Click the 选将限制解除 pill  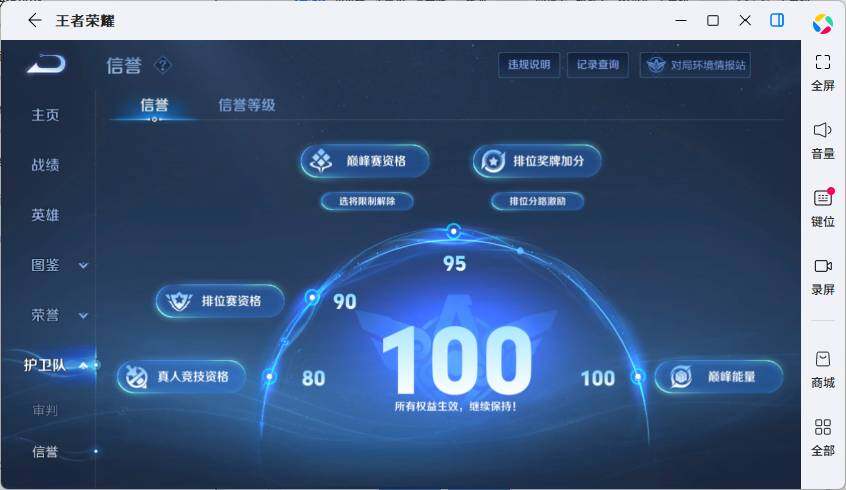click(x=367, y=201)
